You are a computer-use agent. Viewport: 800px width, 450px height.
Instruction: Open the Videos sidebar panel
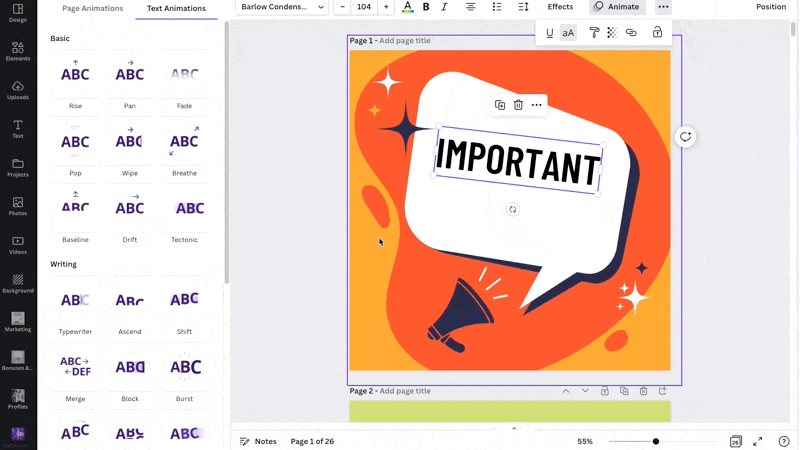click(18, 245)
